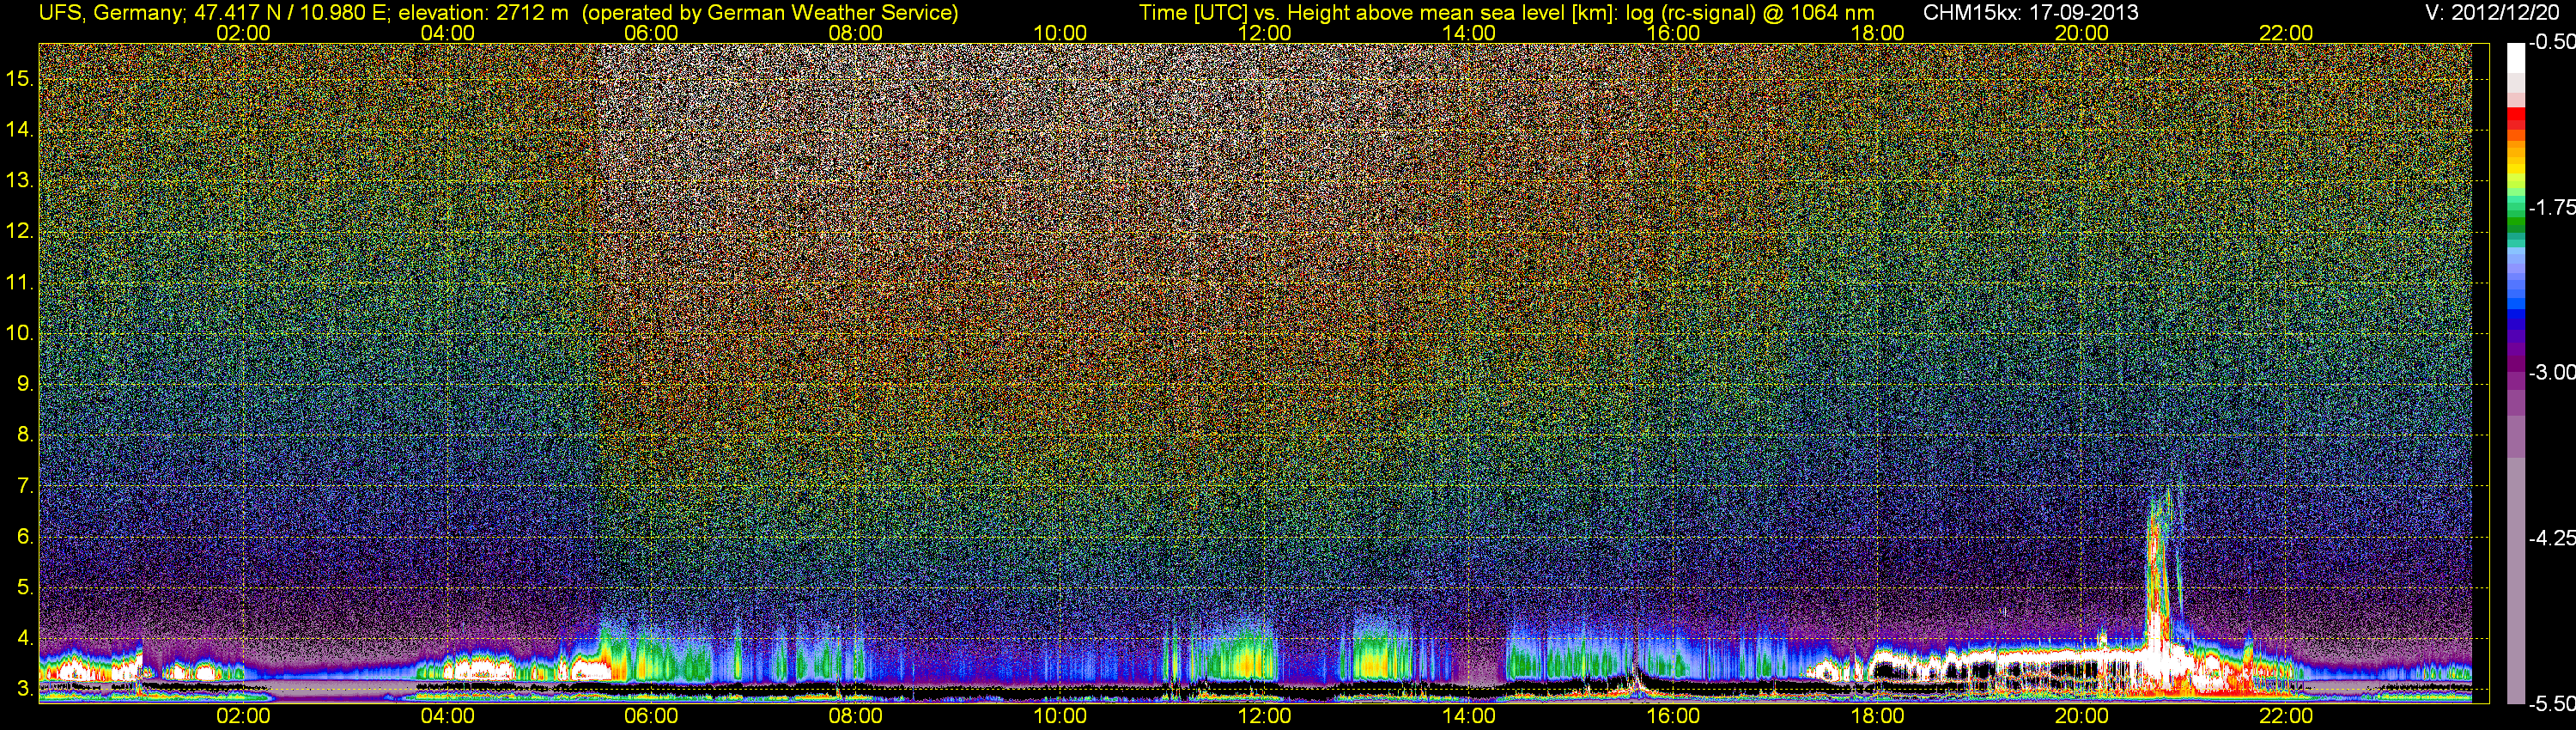Click the '-0.50' colorbar scale value
This screenshot has height=730, width=2576.
tap(2551, 42)
